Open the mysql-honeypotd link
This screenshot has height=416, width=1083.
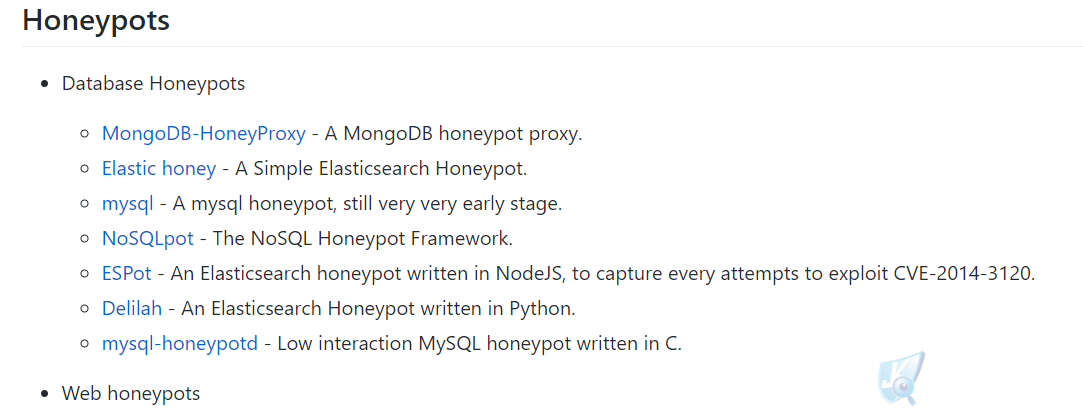point(180,343)
